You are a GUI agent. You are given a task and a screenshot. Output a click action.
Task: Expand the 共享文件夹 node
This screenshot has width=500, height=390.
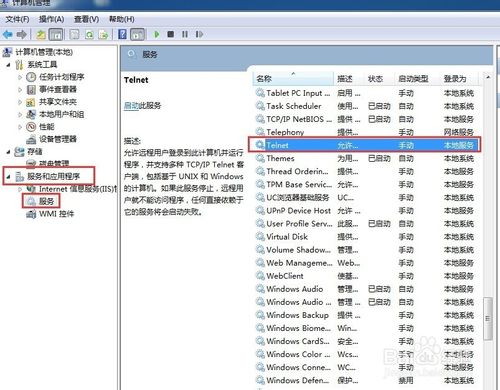[20, 102]
